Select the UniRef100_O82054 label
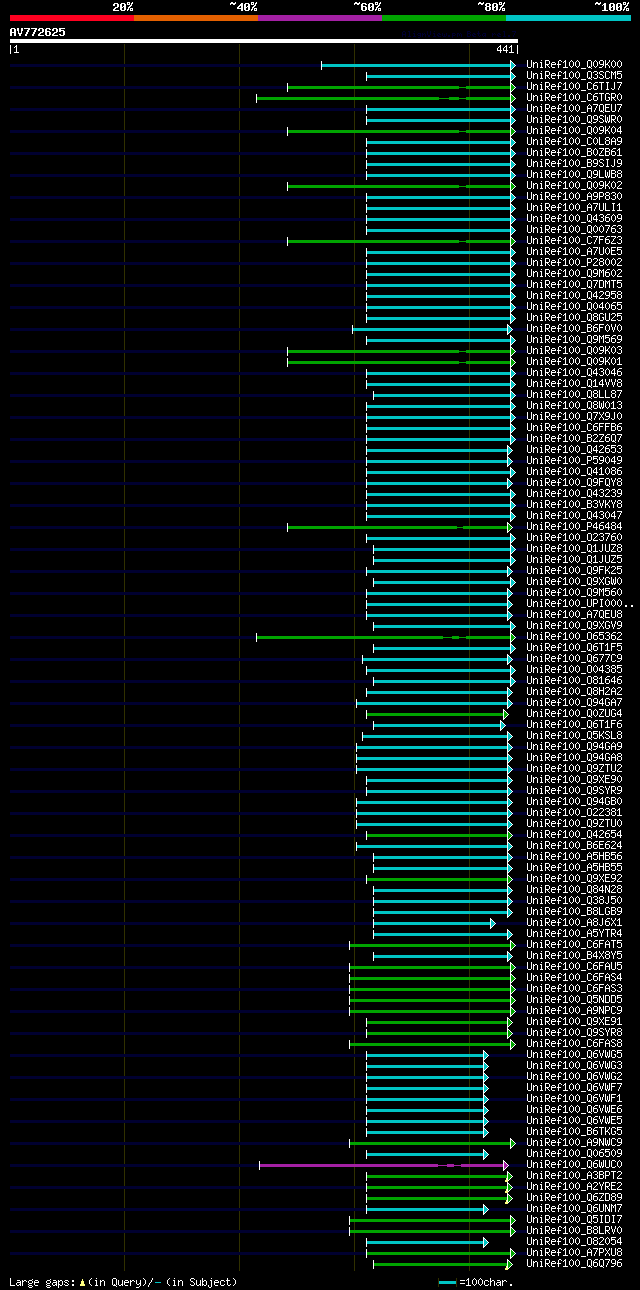The width and height of the screenshot is (640, 1290). click(x=574, y=1241)
